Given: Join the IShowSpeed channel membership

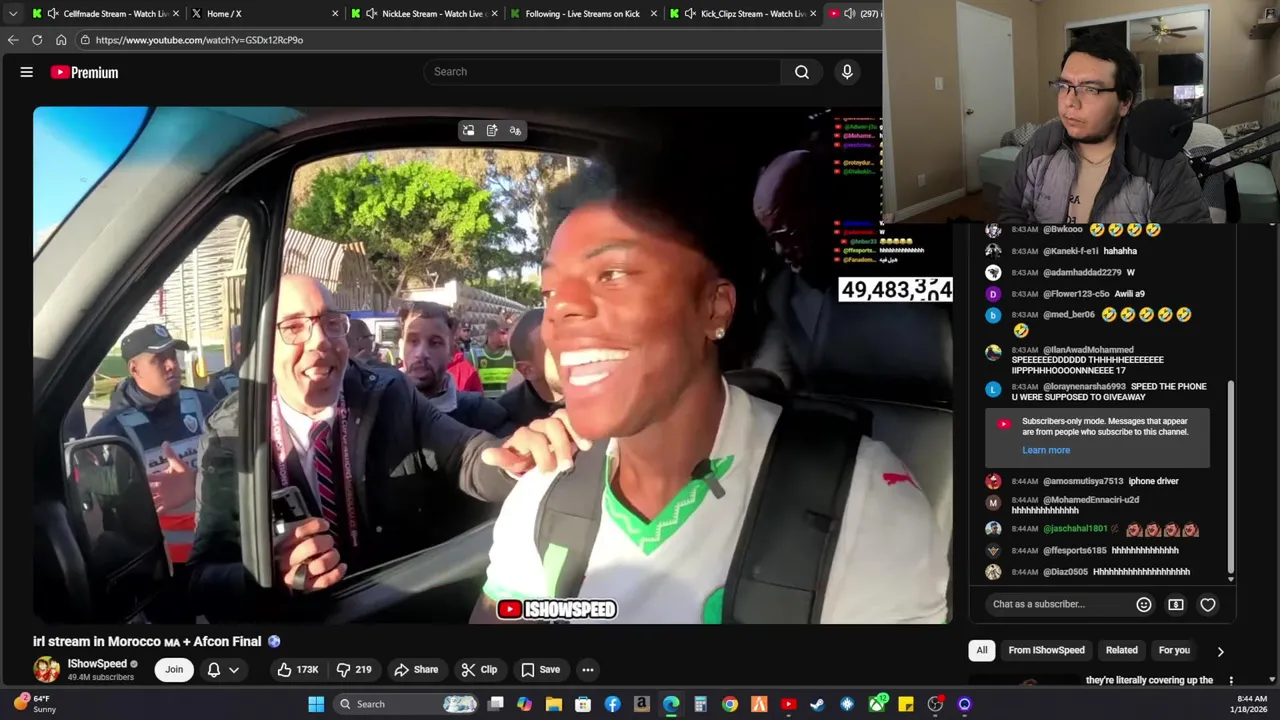Looking at the screenshot, I should point(174,669).
